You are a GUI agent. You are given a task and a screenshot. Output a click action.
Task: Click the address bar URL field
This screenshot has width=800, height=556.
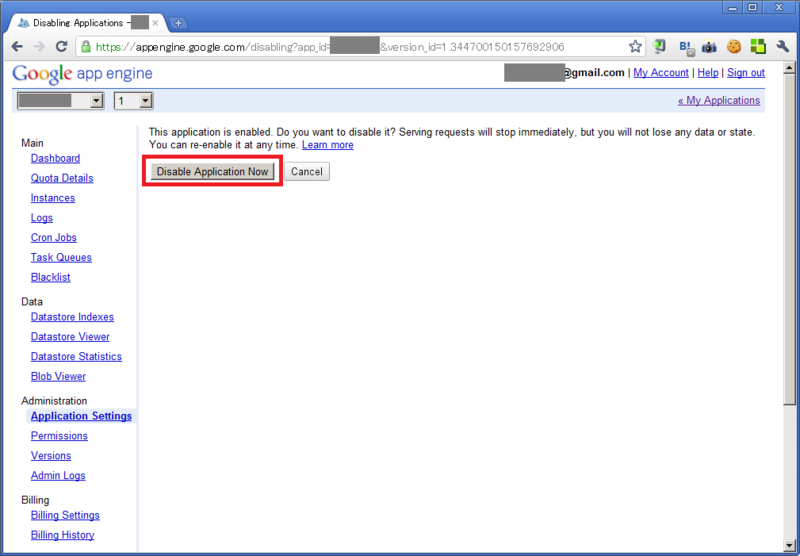pos(360,47)
